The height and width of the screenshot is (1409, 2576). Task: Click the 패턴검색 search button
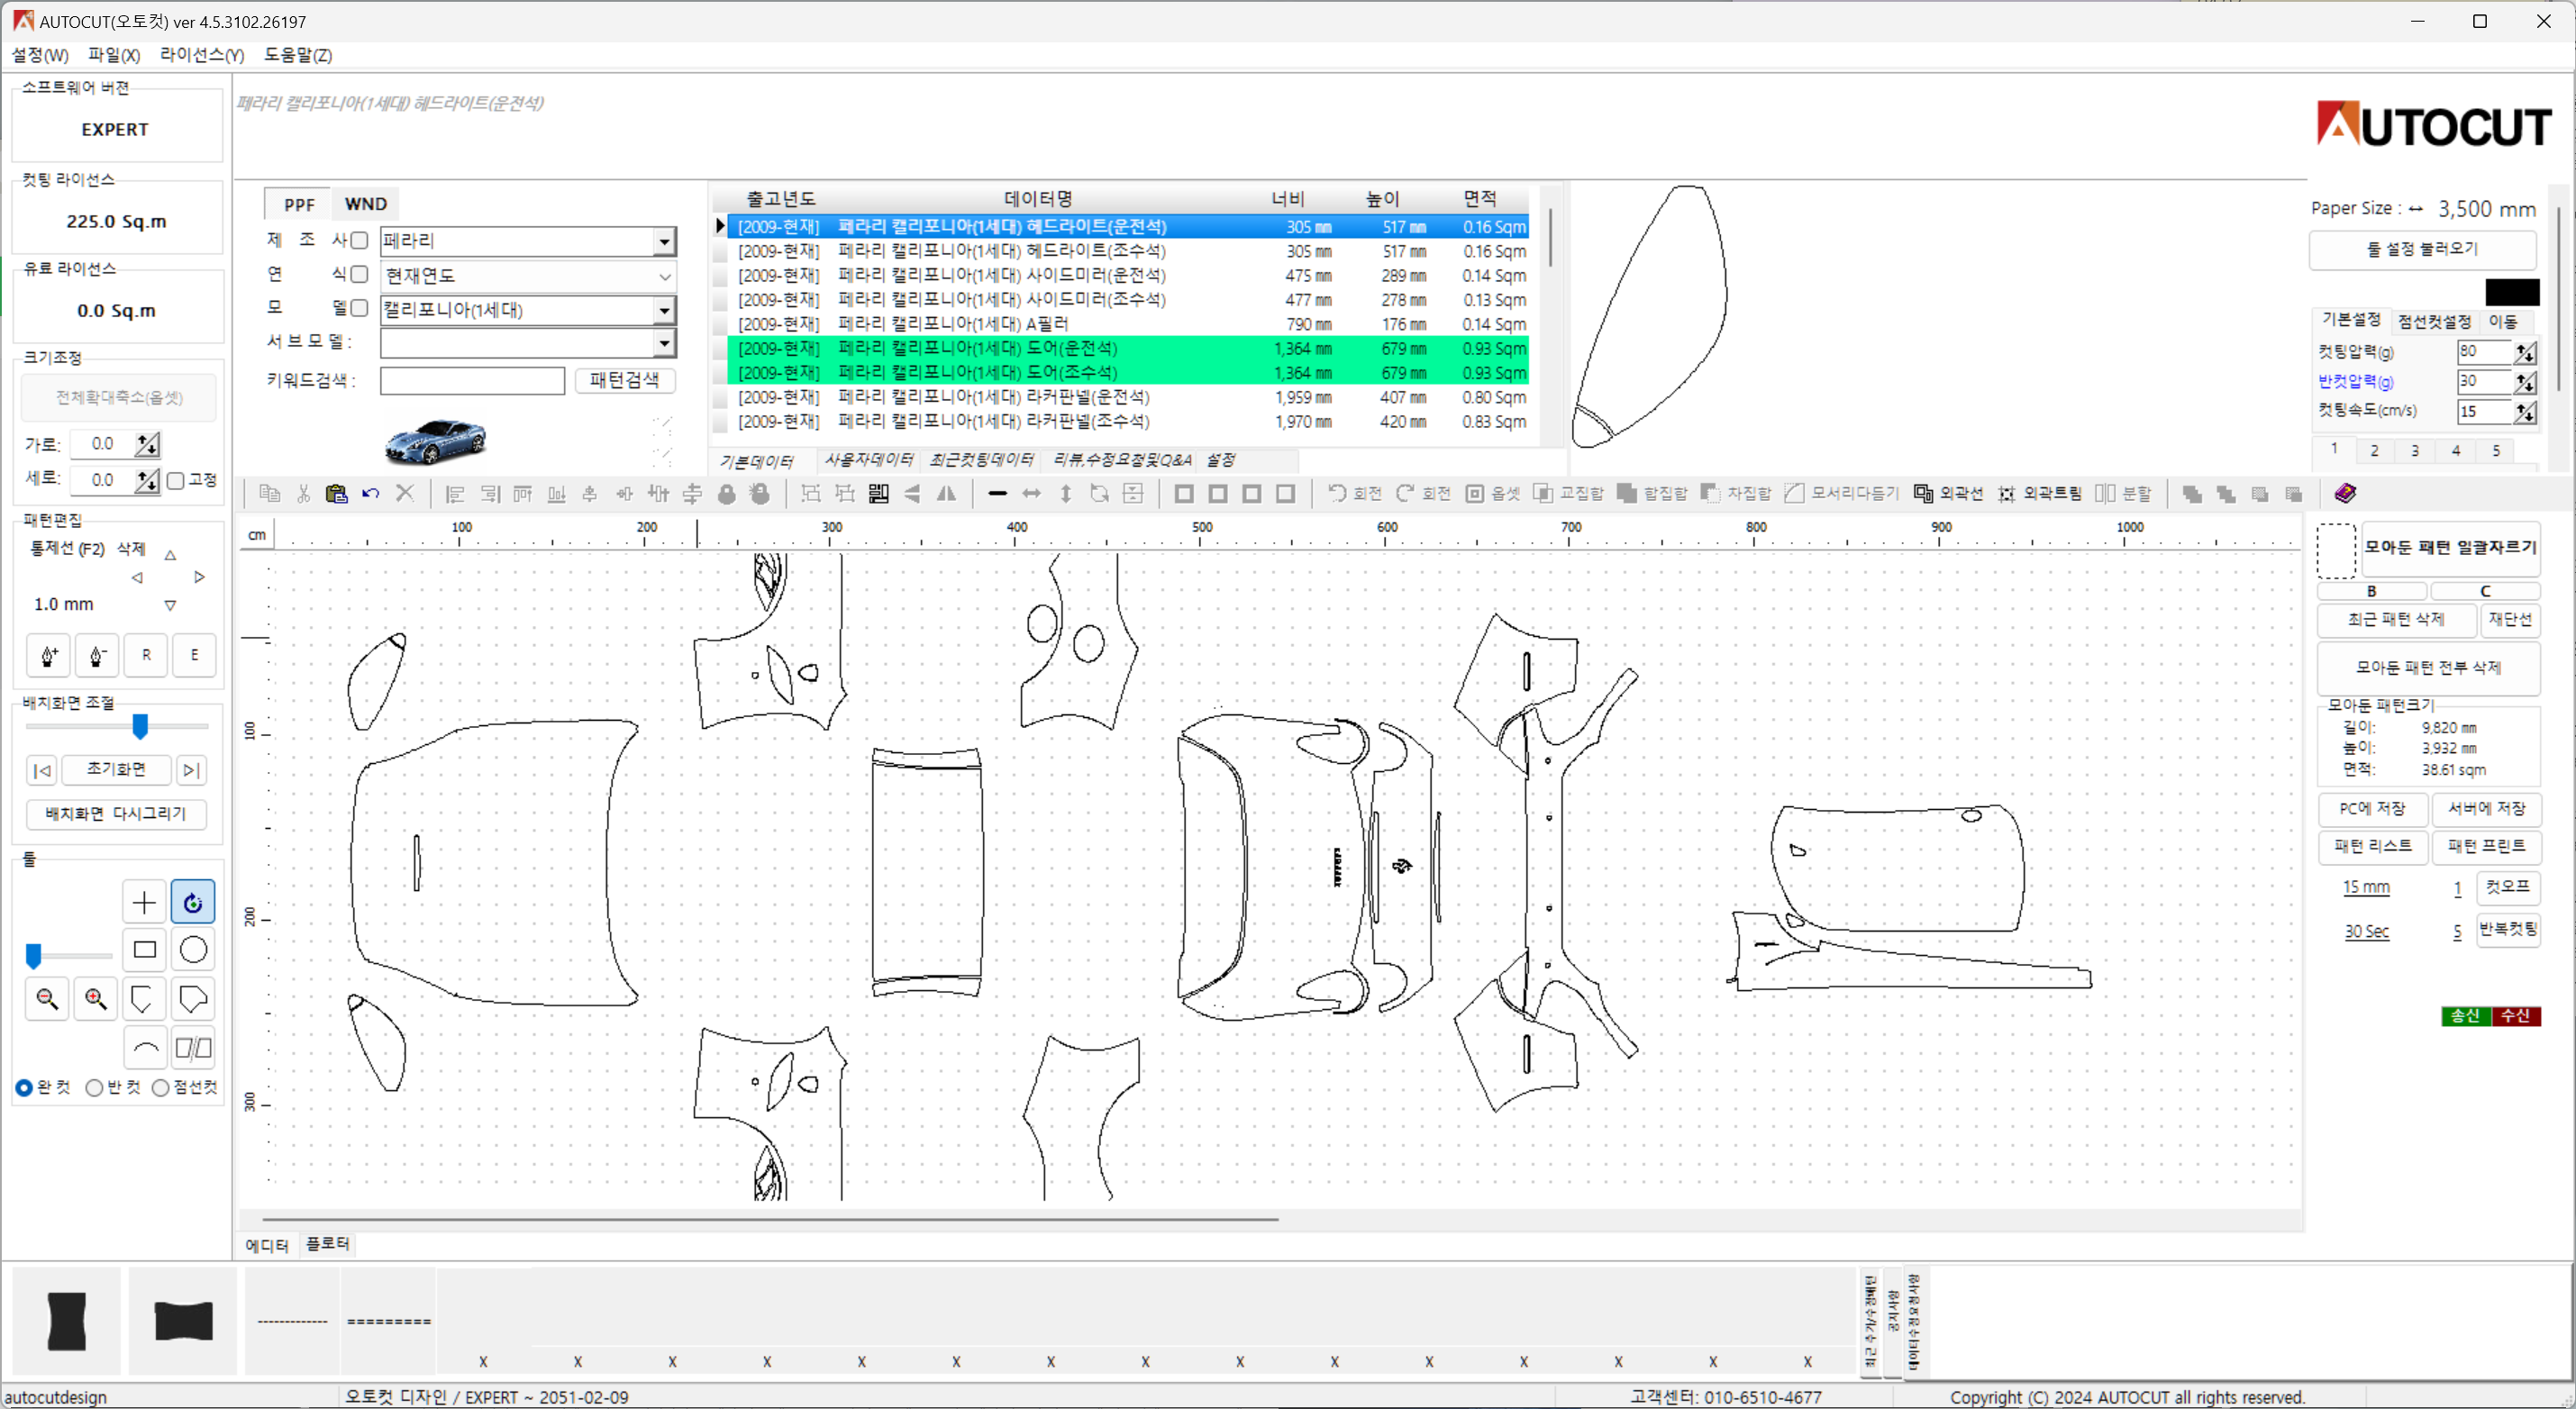tap(625, 380)
